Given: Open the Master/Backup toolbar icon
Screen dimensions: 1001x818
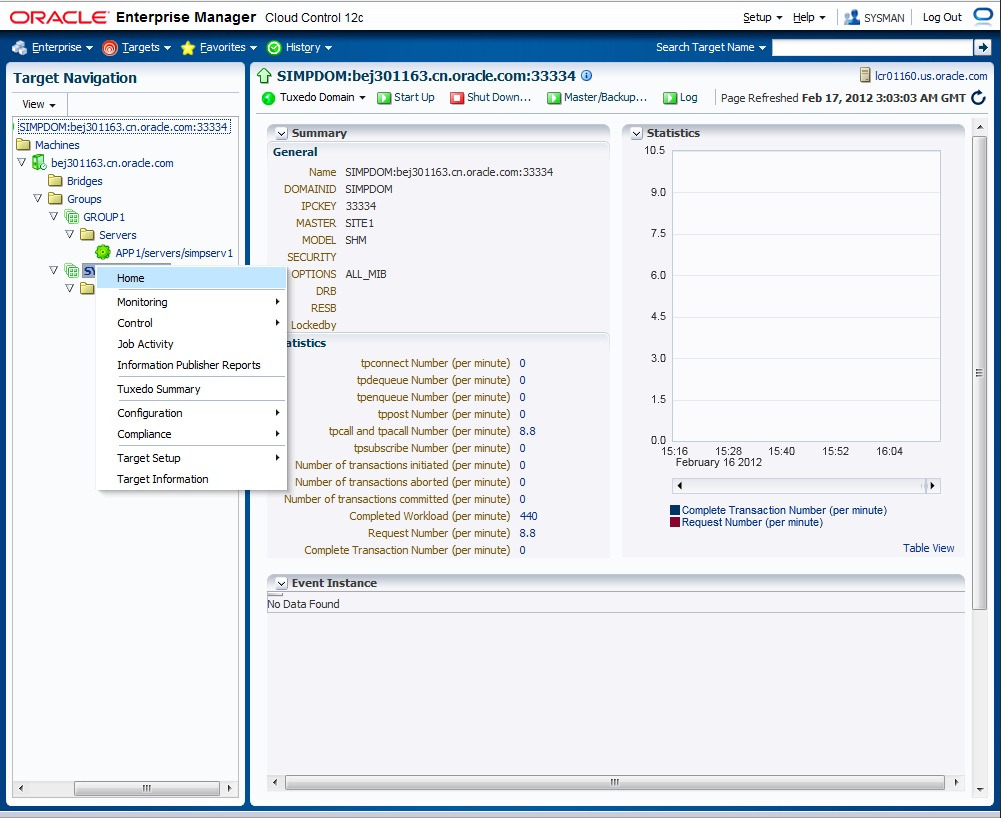Looking at the screenshot, I should click(553, 98).
